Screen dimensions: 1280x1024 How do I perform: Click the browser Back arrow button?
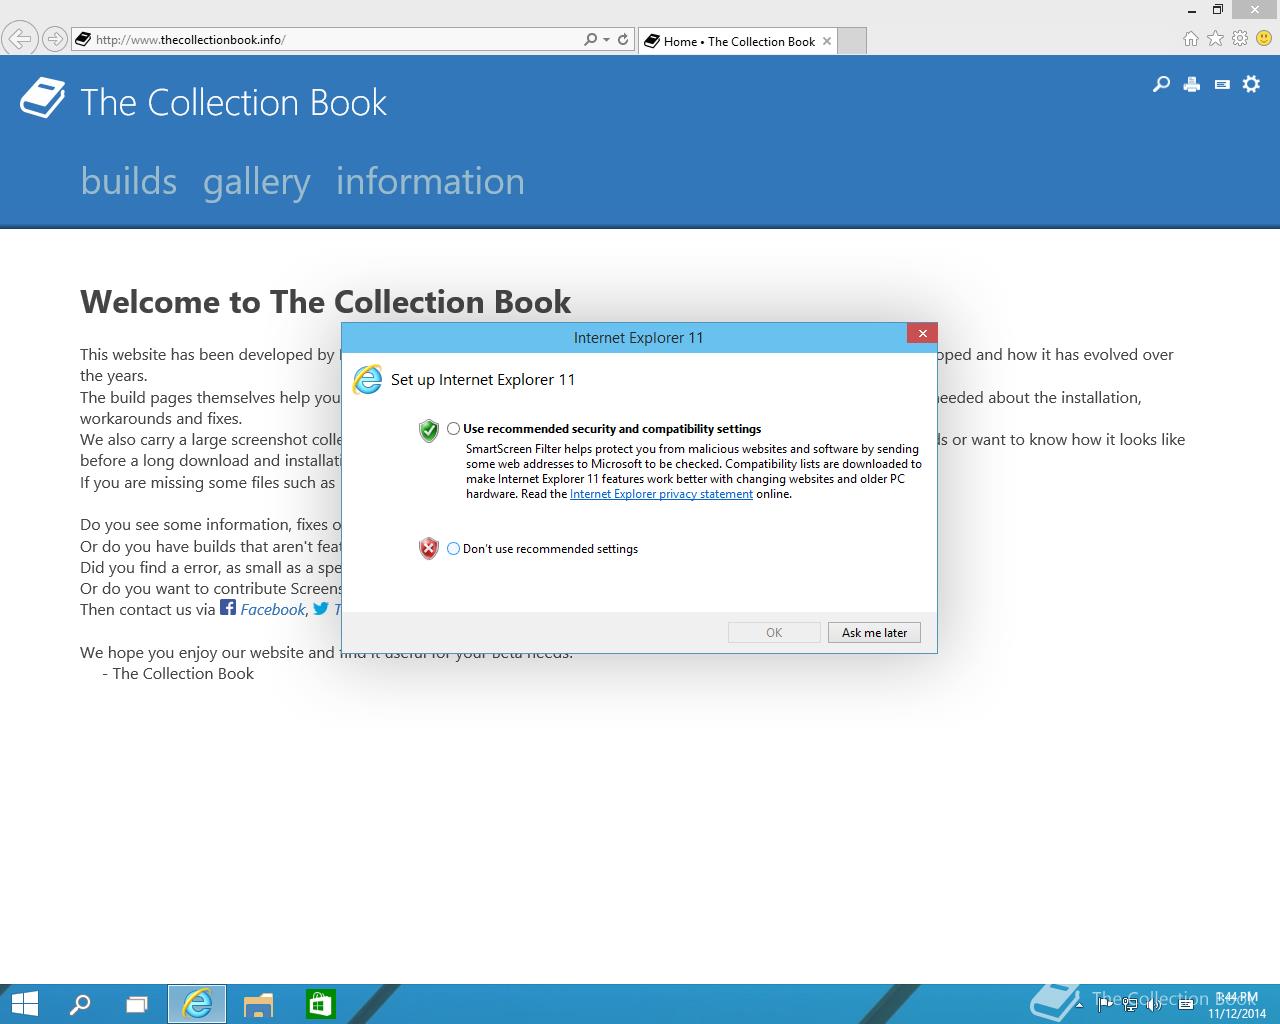(18, 40)
